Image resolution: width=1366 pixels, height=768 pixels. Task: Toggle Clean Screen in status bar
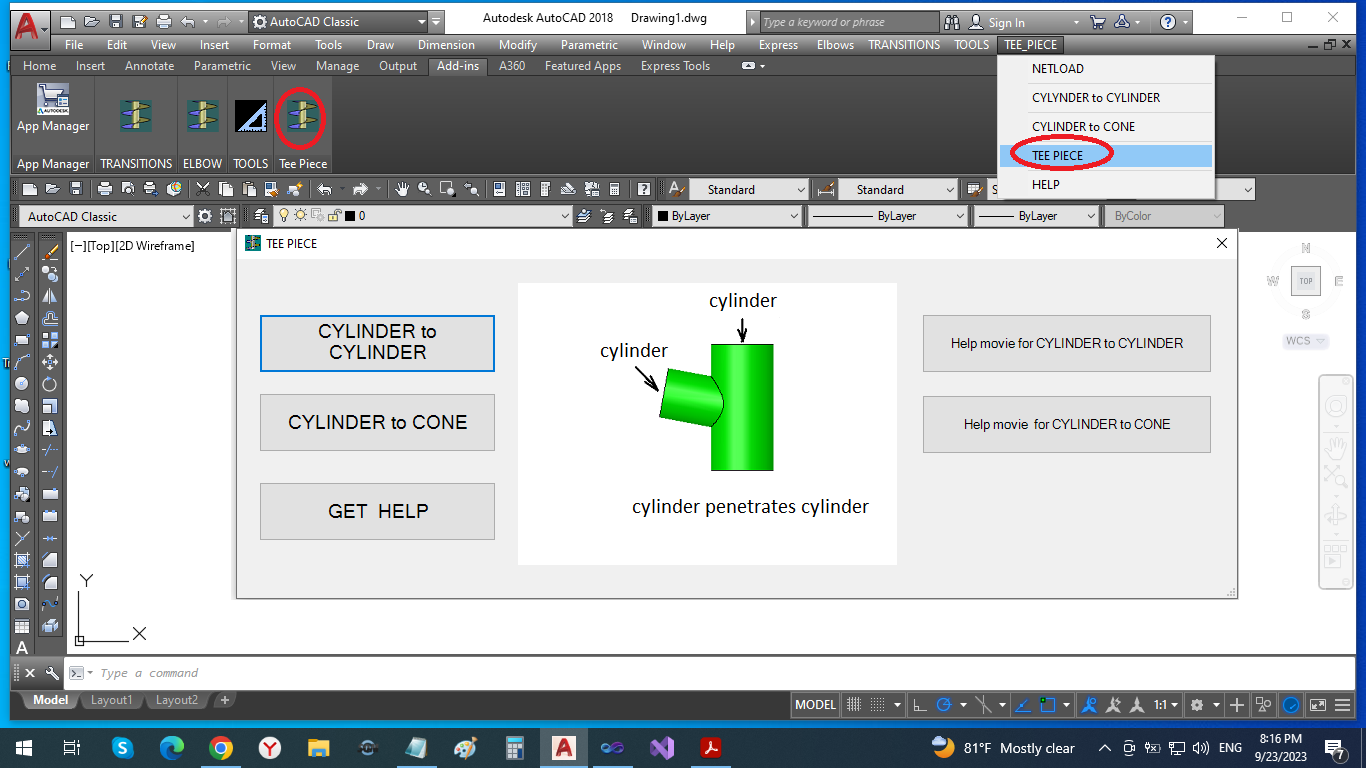click(x=1317, y=705)
